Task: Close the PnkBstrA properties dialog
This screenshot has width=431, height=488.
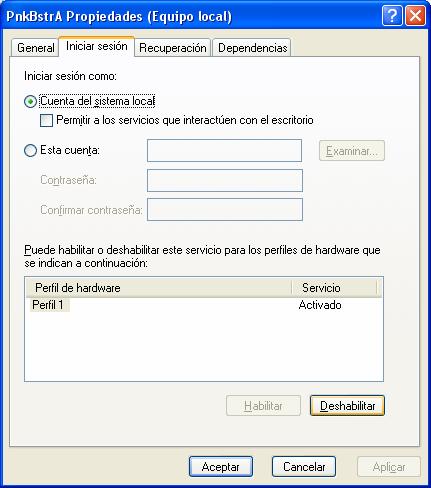Action: [x=415, y=15]
